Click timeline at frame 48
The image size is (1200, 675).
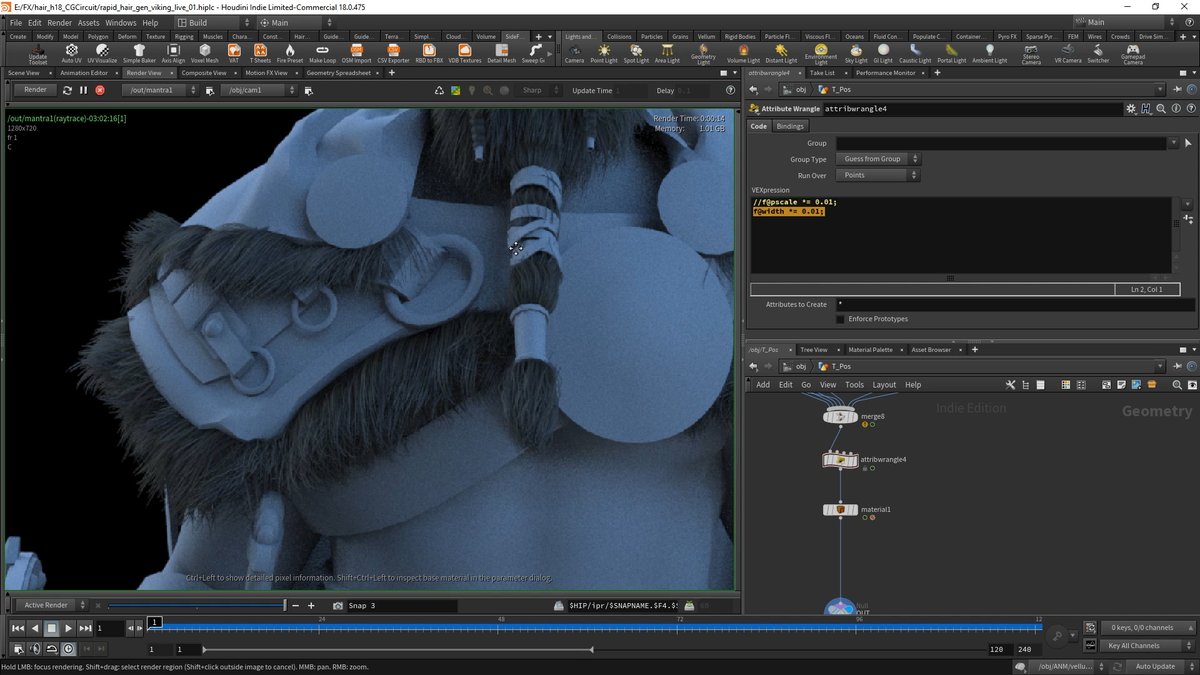[502, 628]
